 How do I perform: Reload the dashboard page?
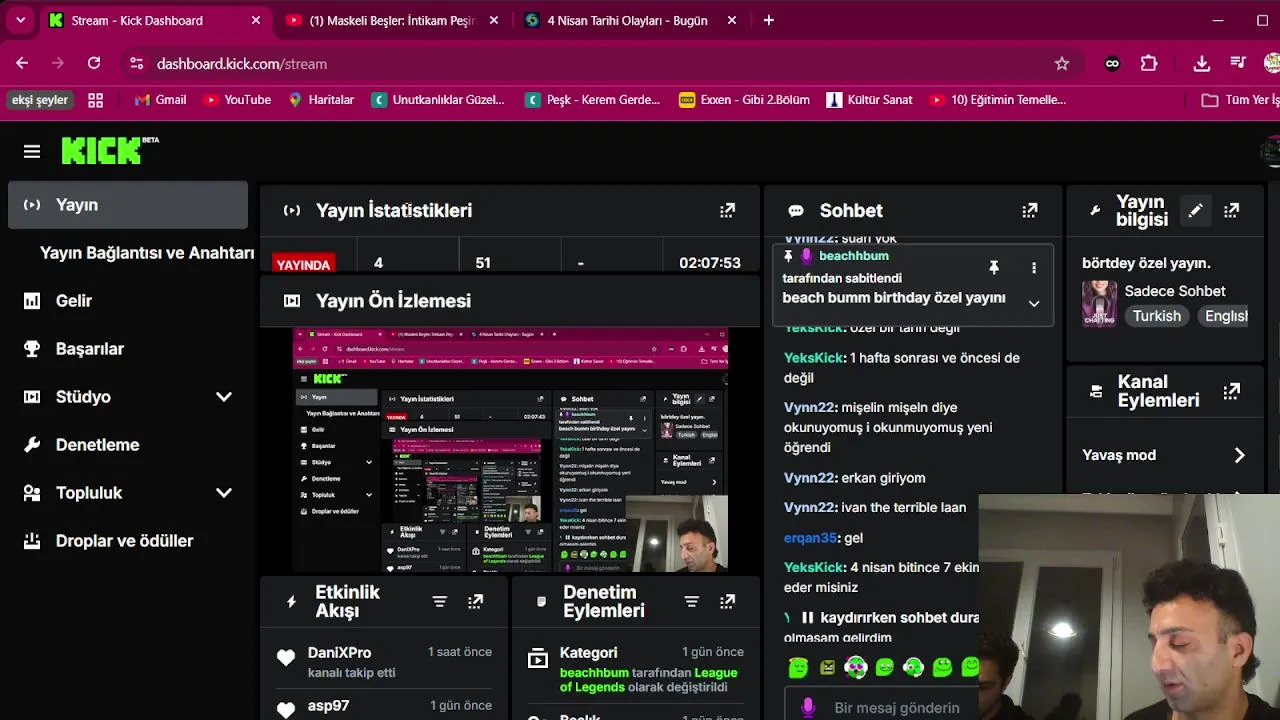tap(94, 63)
